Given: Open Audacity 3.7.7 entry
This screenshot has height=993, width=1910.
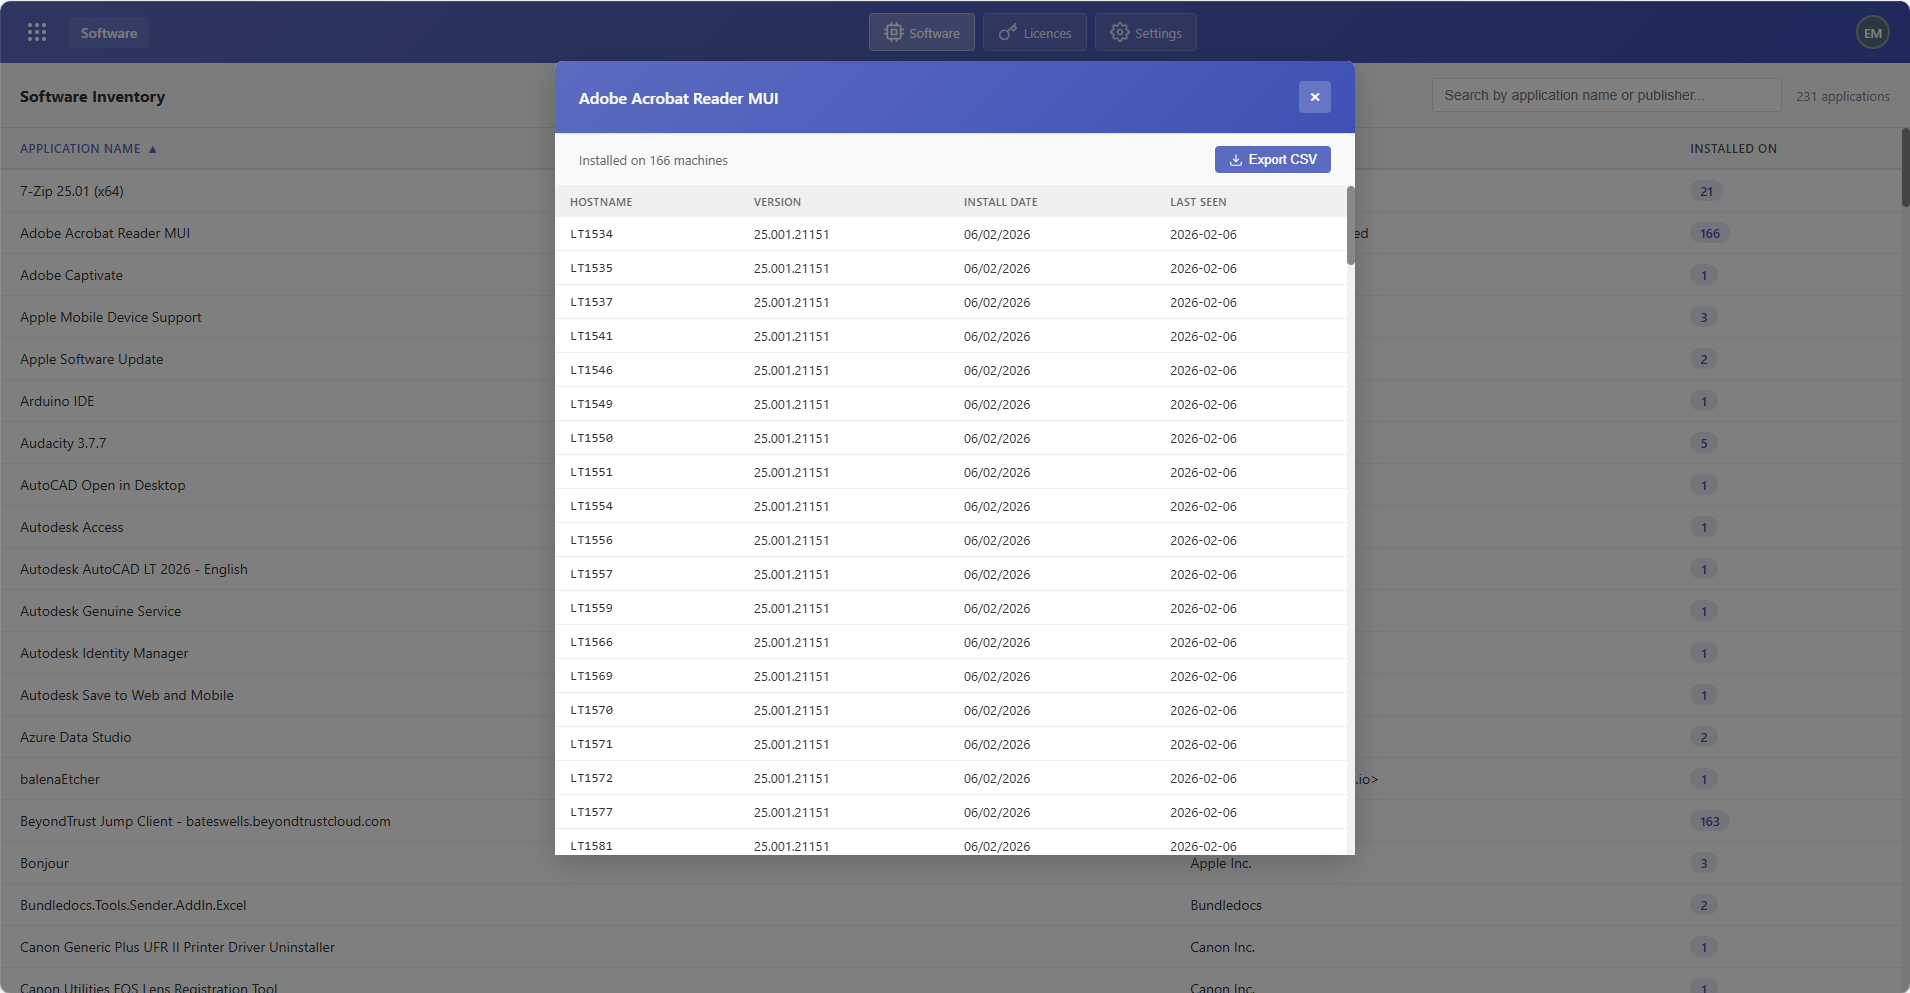Looking at the screenshot, I should 63,443.
